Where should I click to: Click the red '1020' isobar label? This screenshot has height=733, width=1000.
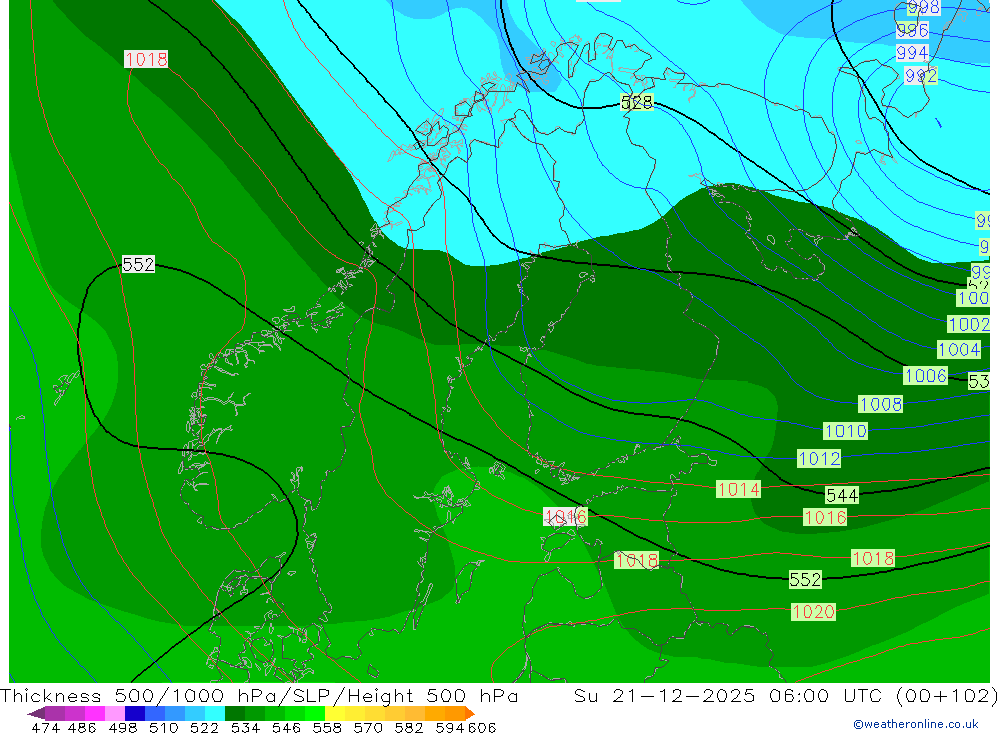(813, 612)
